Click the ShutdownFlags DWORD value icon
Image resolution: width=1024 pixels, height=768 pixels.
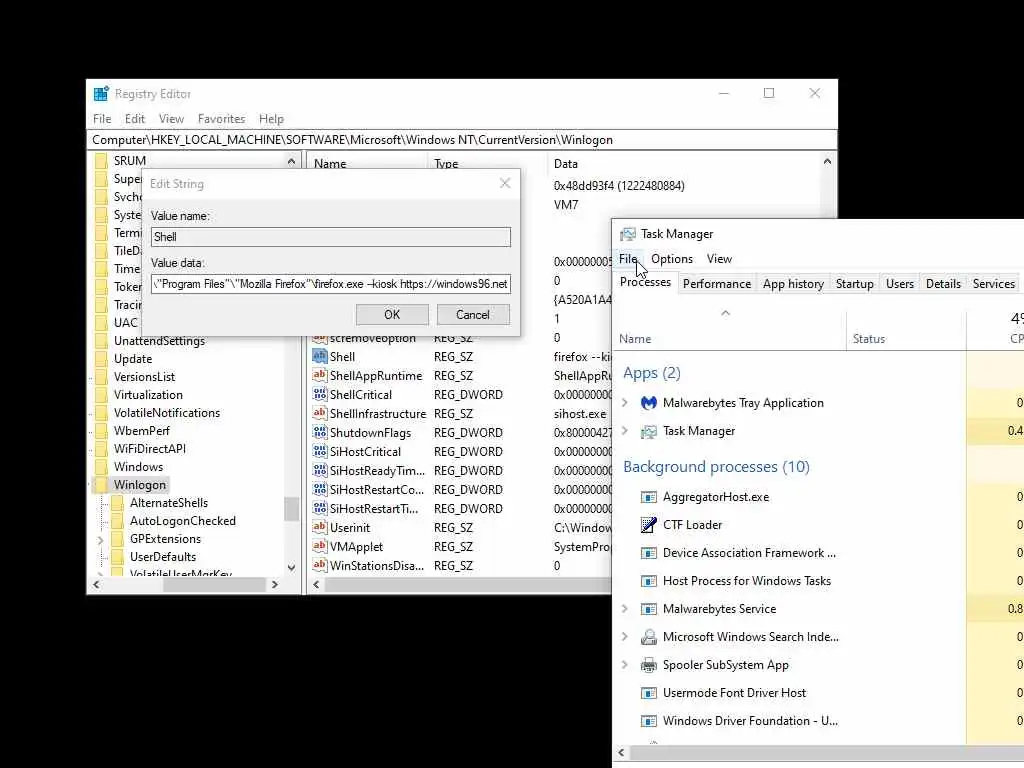(319, 432)
